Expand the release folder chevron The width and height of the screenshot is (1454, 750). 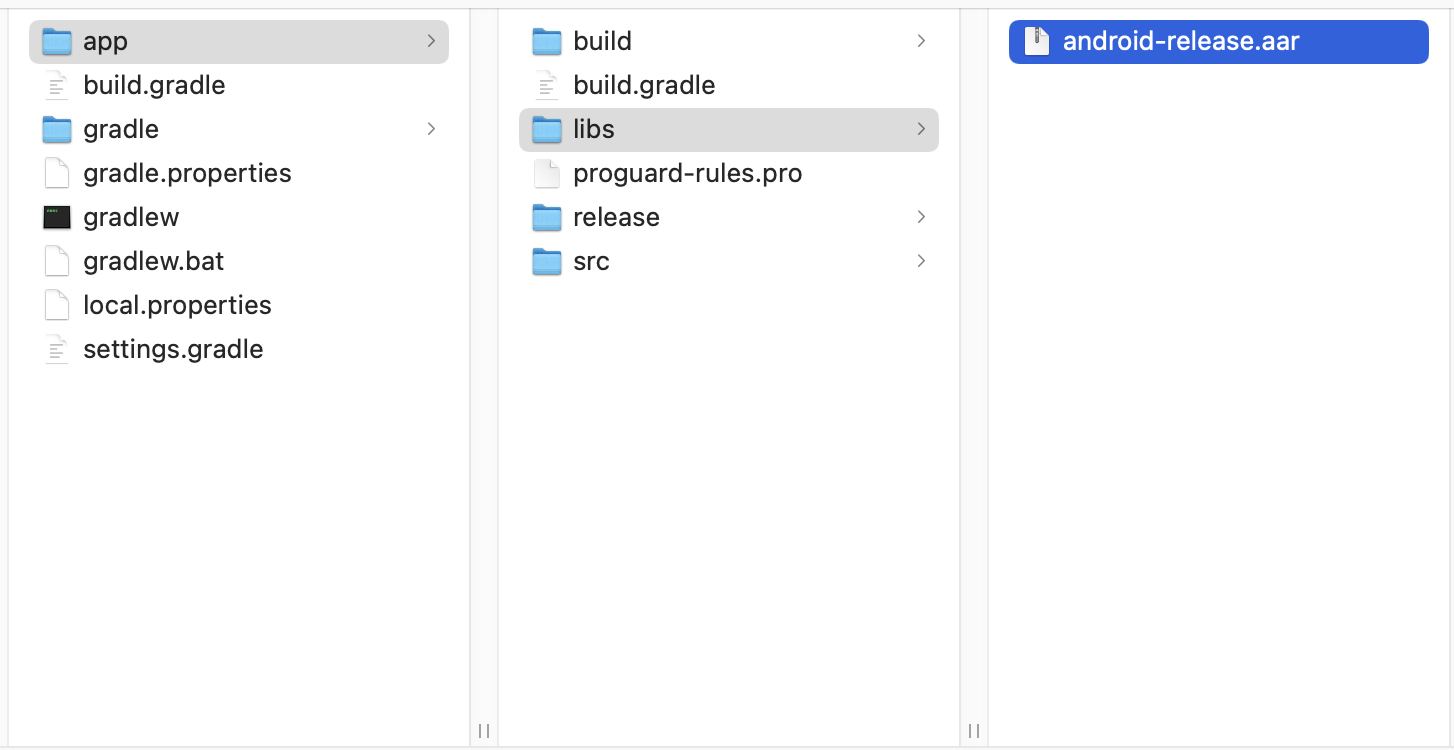click(921, 217)
